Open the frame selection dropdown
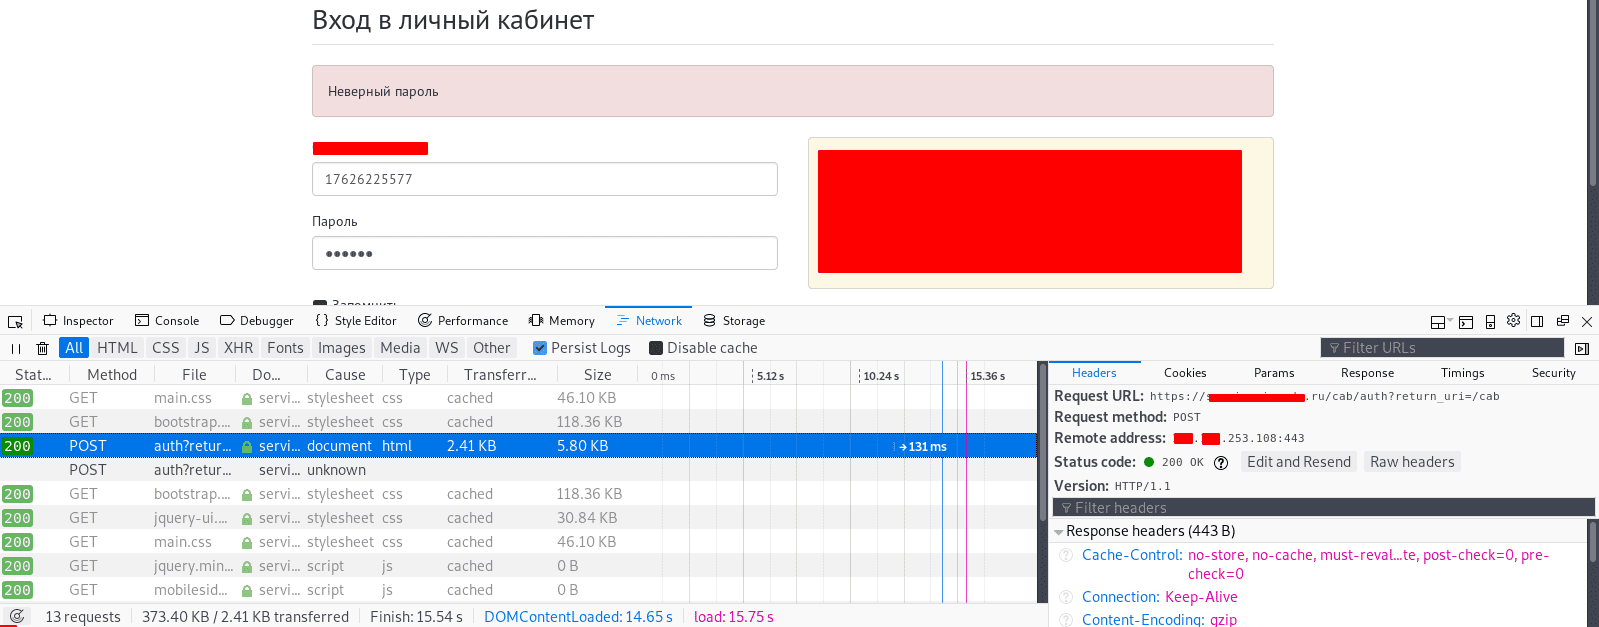 (x=1440, y=321)
